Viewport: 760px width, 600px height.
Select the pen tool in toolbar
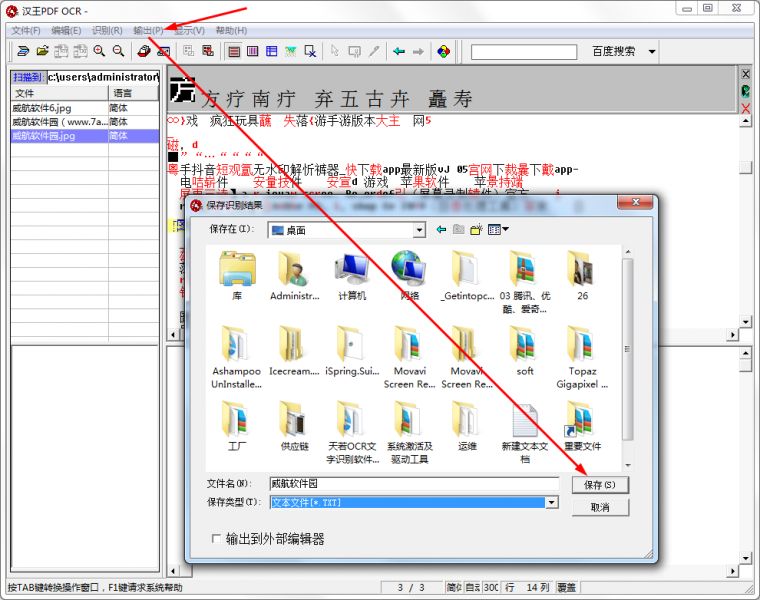tap(374, 51)
